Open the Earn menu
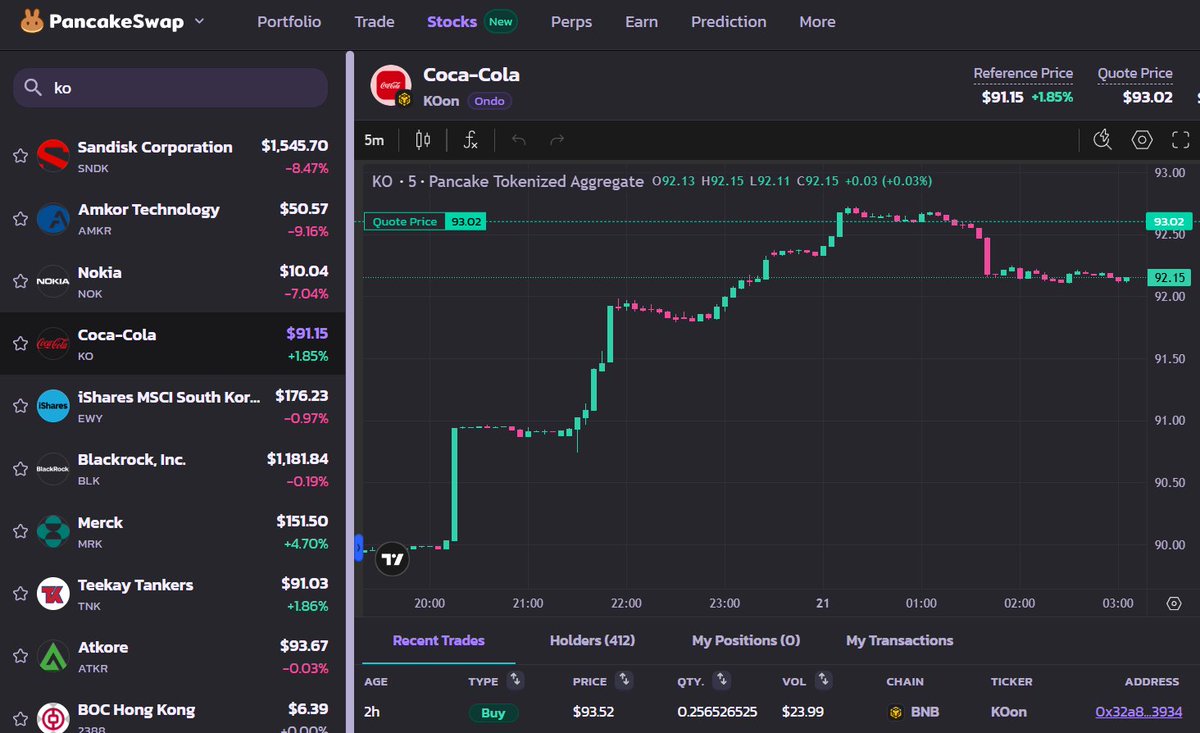1200x733 pixels. pyautogui.click(x=641, y=22)
